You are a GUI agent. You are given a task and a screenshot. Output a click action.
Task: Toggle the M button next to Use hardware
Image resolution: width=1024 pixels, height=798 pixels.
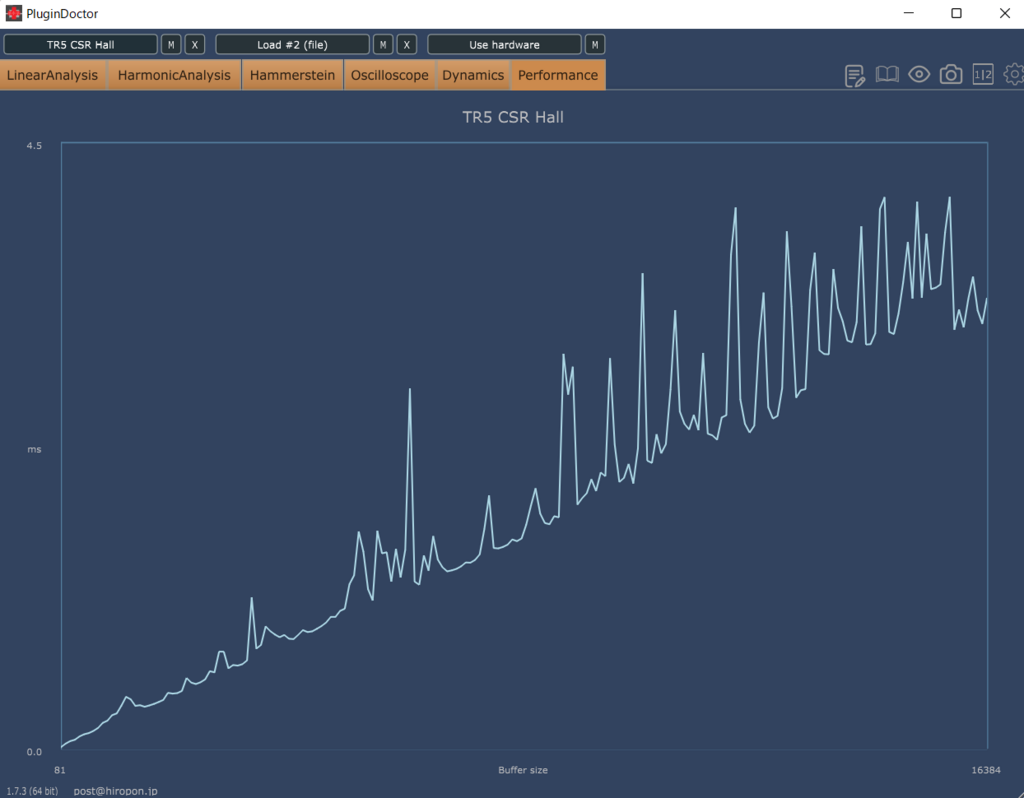pyautogui.click(x=594, y=44)
